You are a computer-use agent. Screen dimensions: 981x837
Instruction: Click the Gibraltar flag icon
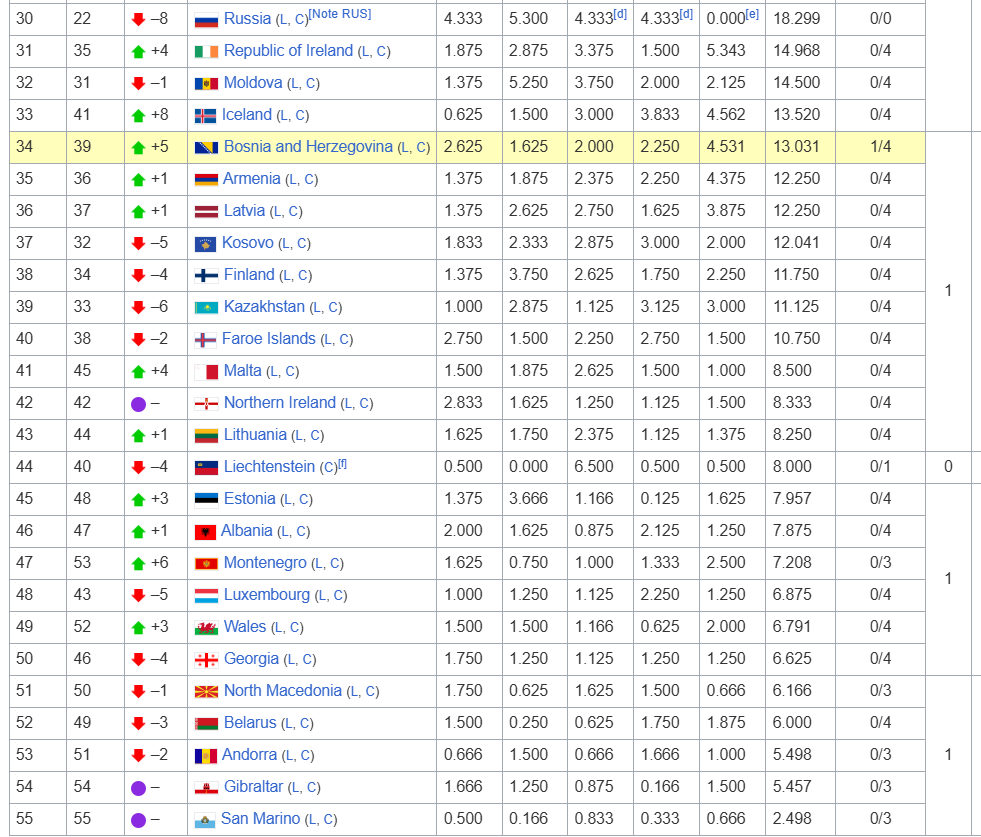[x=206, y=788]
